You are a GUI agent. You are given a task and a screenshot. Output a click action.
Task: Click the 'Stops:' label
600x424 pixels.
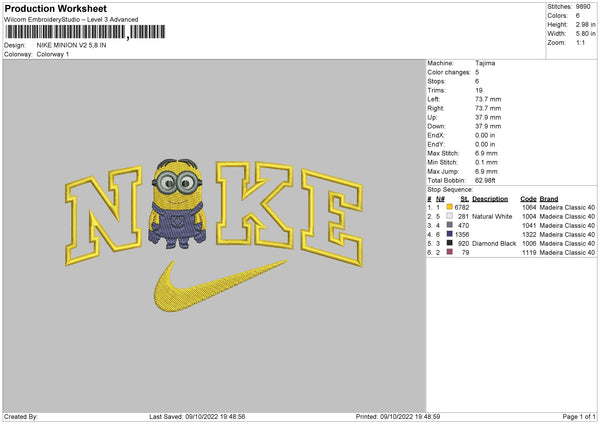coord(437,81)
